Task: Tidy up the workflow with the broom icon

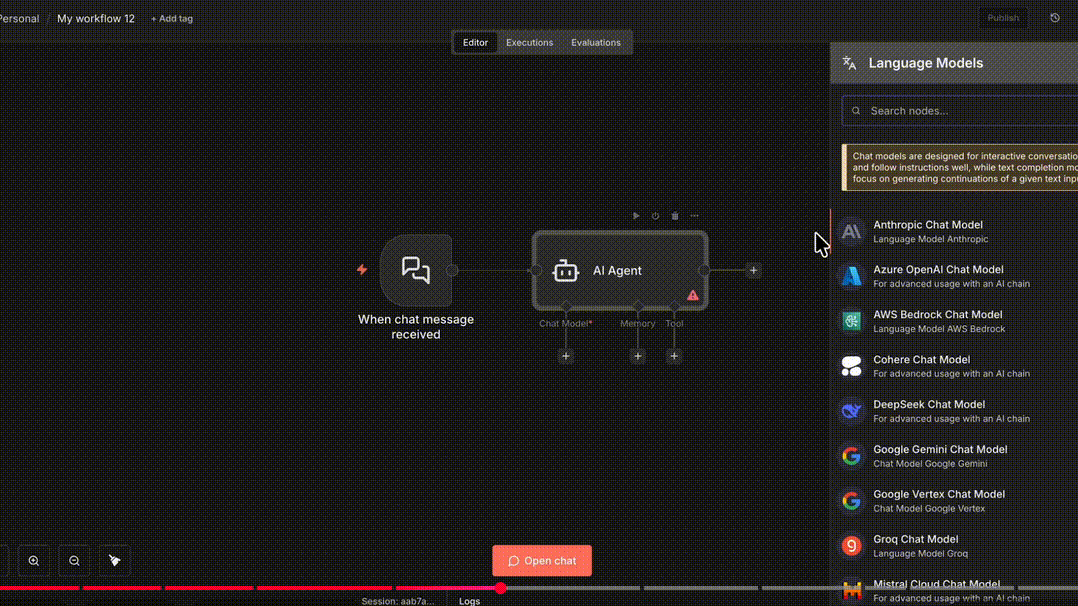Action: click(113, 560)
